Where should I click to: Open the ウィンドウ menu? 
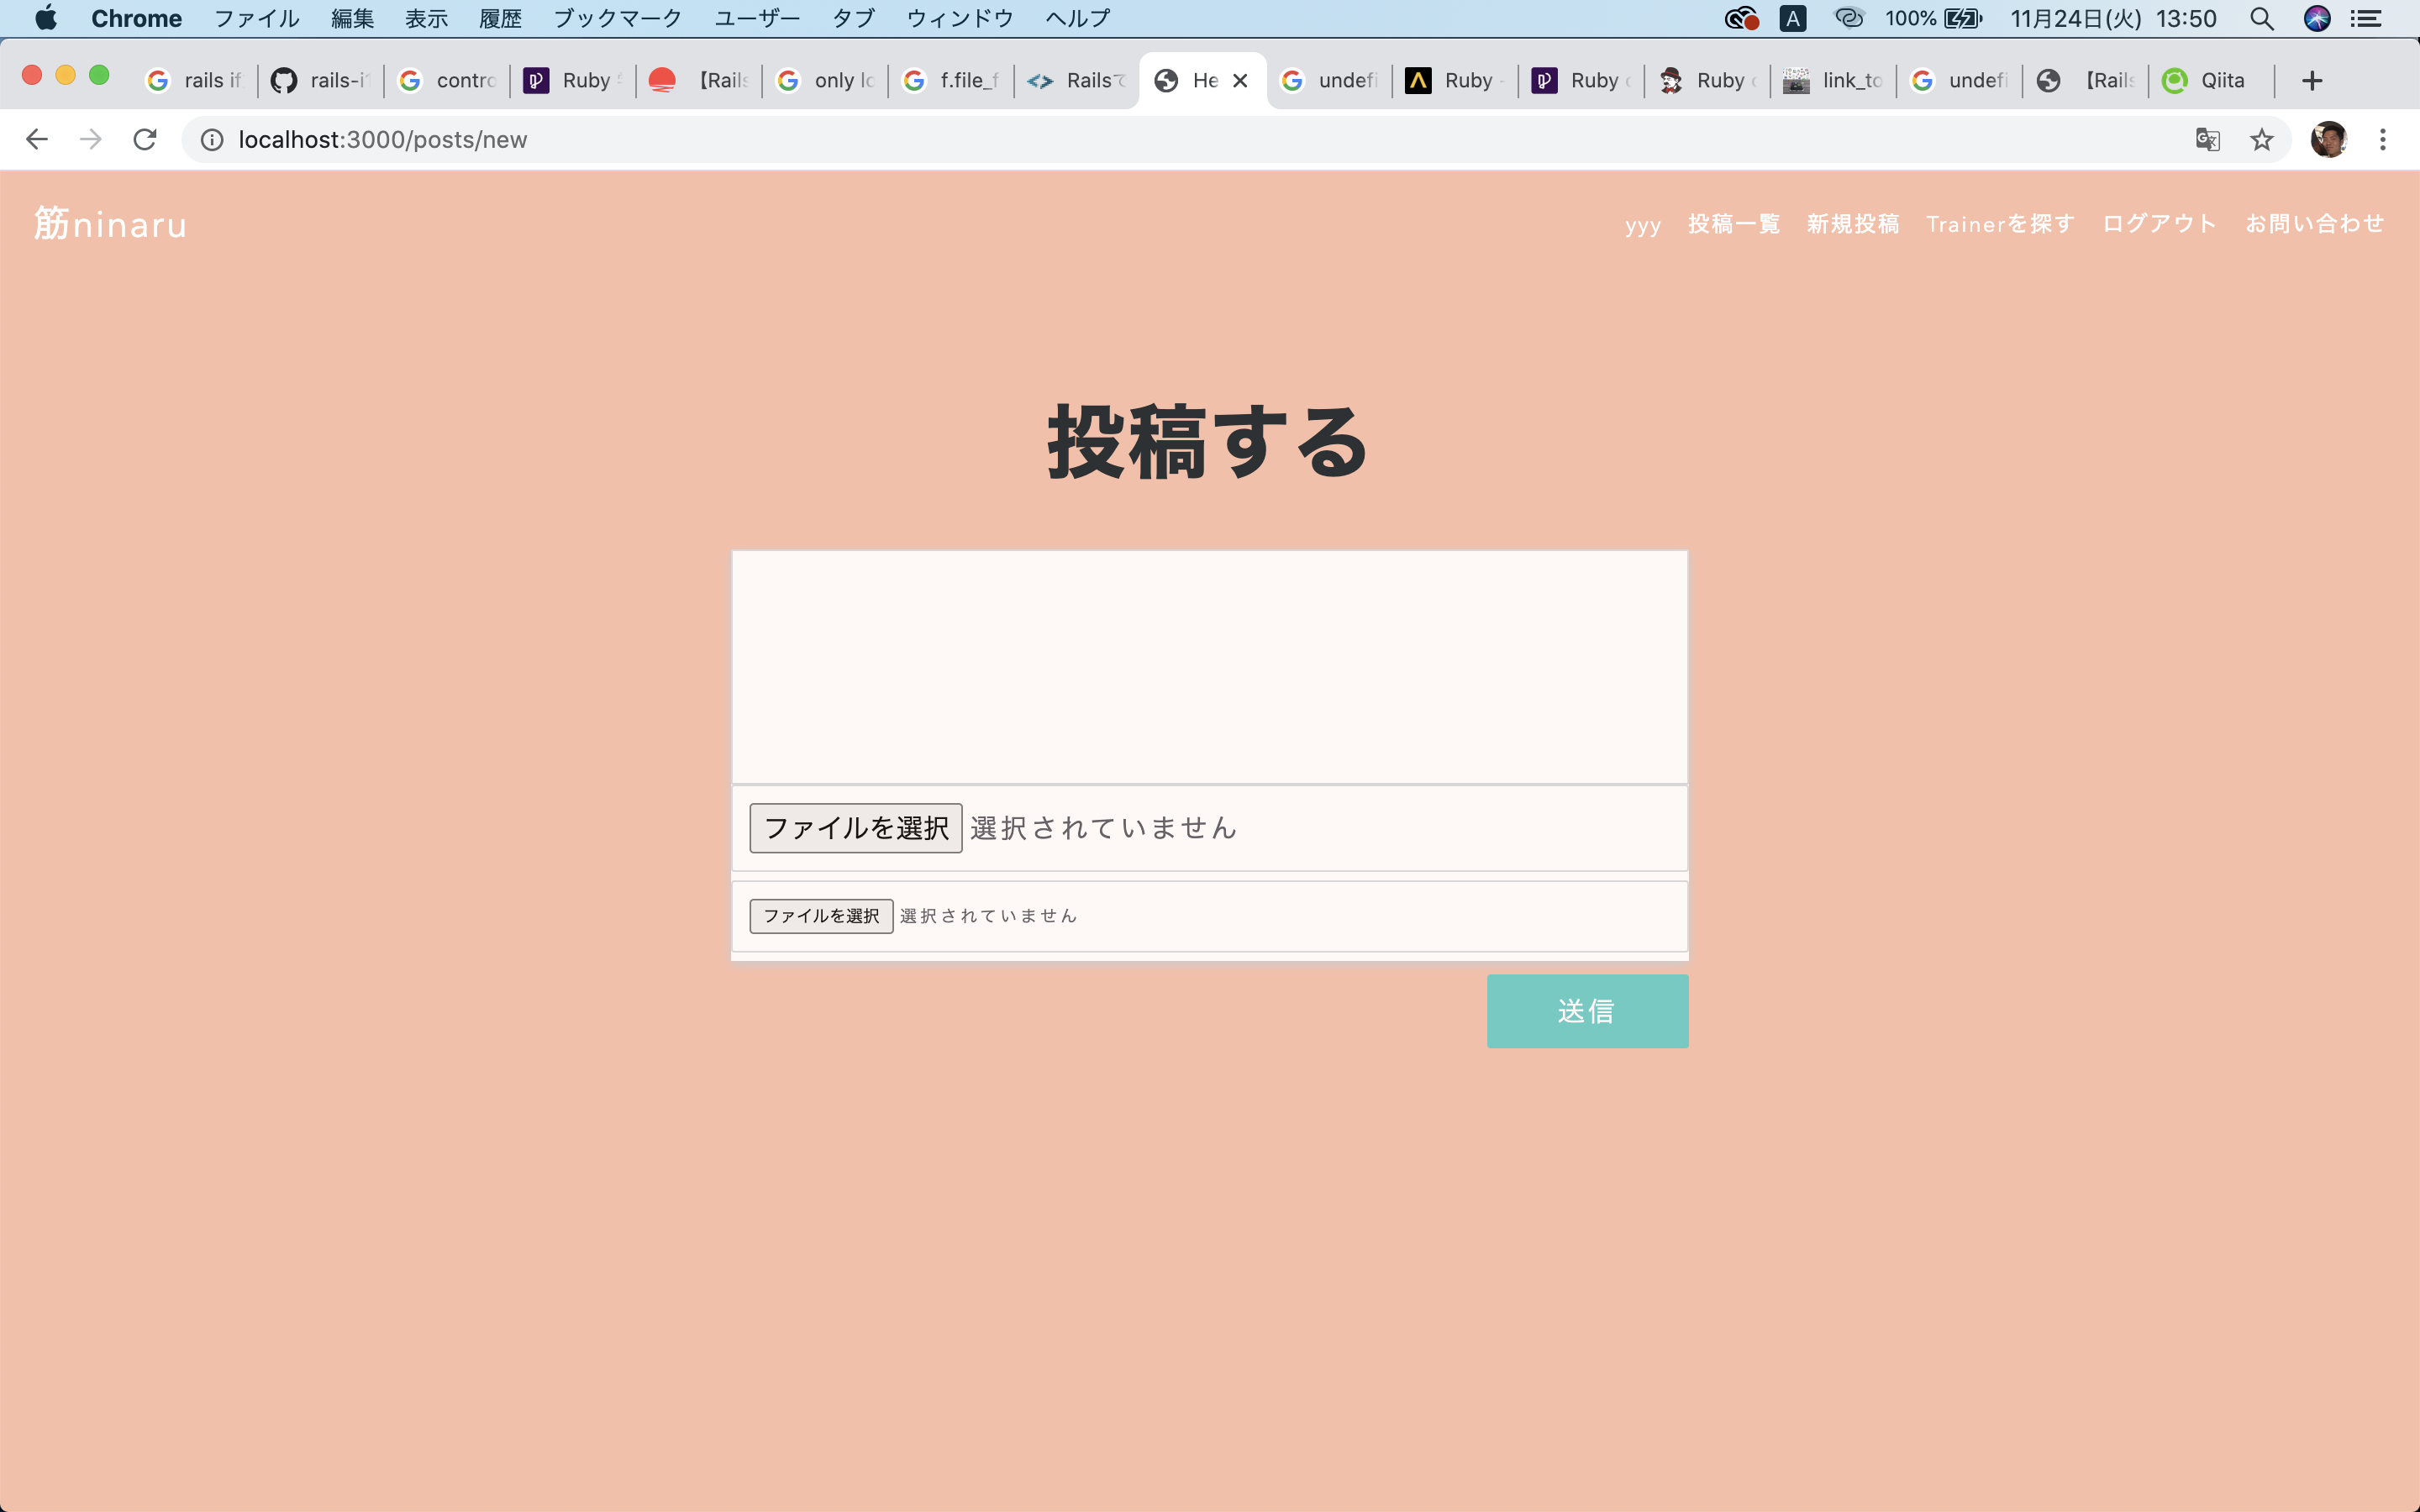pos(960,18)
